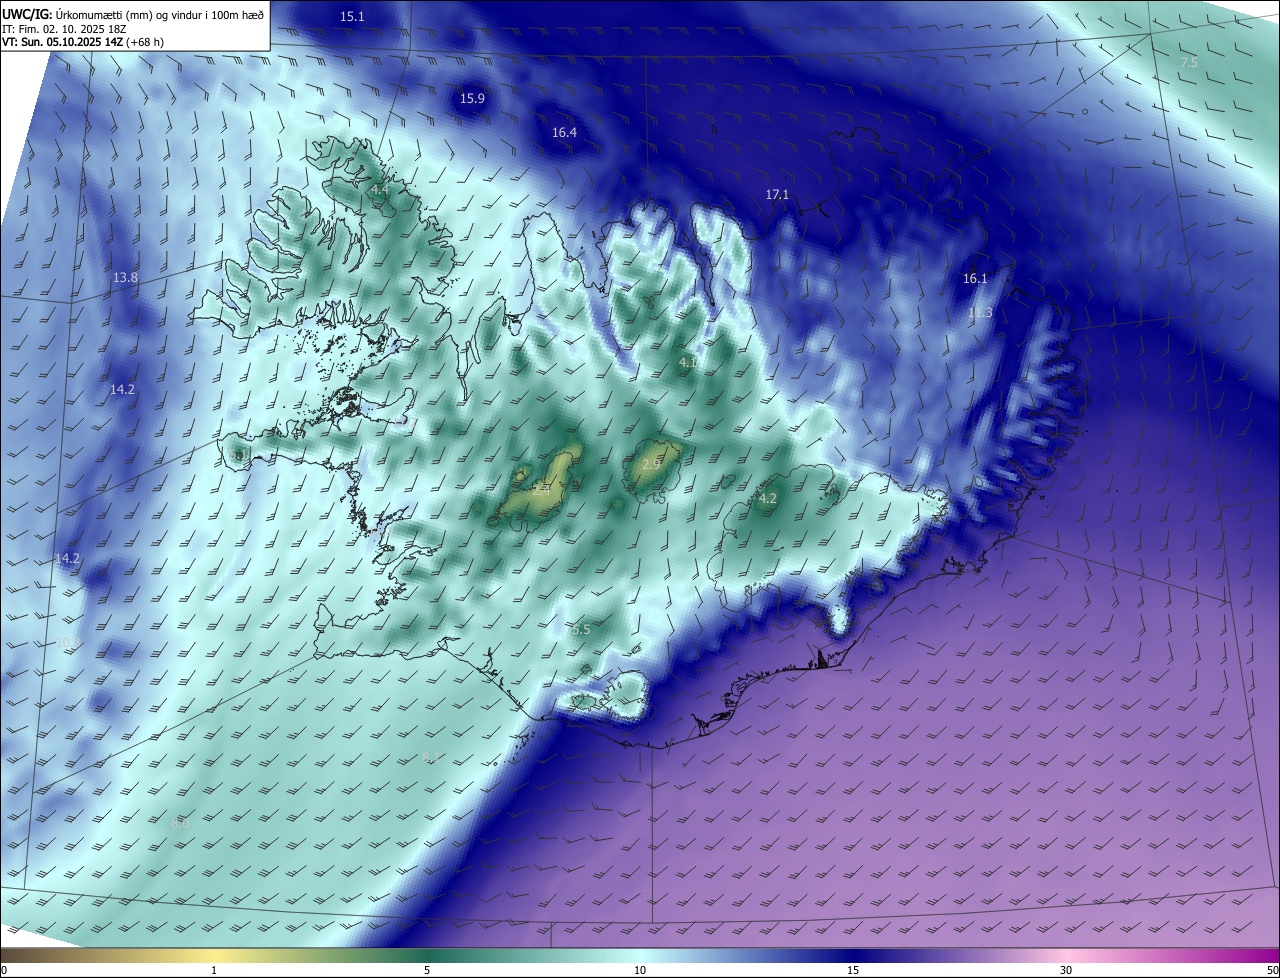Click the 30 tick on the color scale

(1066, 970)
